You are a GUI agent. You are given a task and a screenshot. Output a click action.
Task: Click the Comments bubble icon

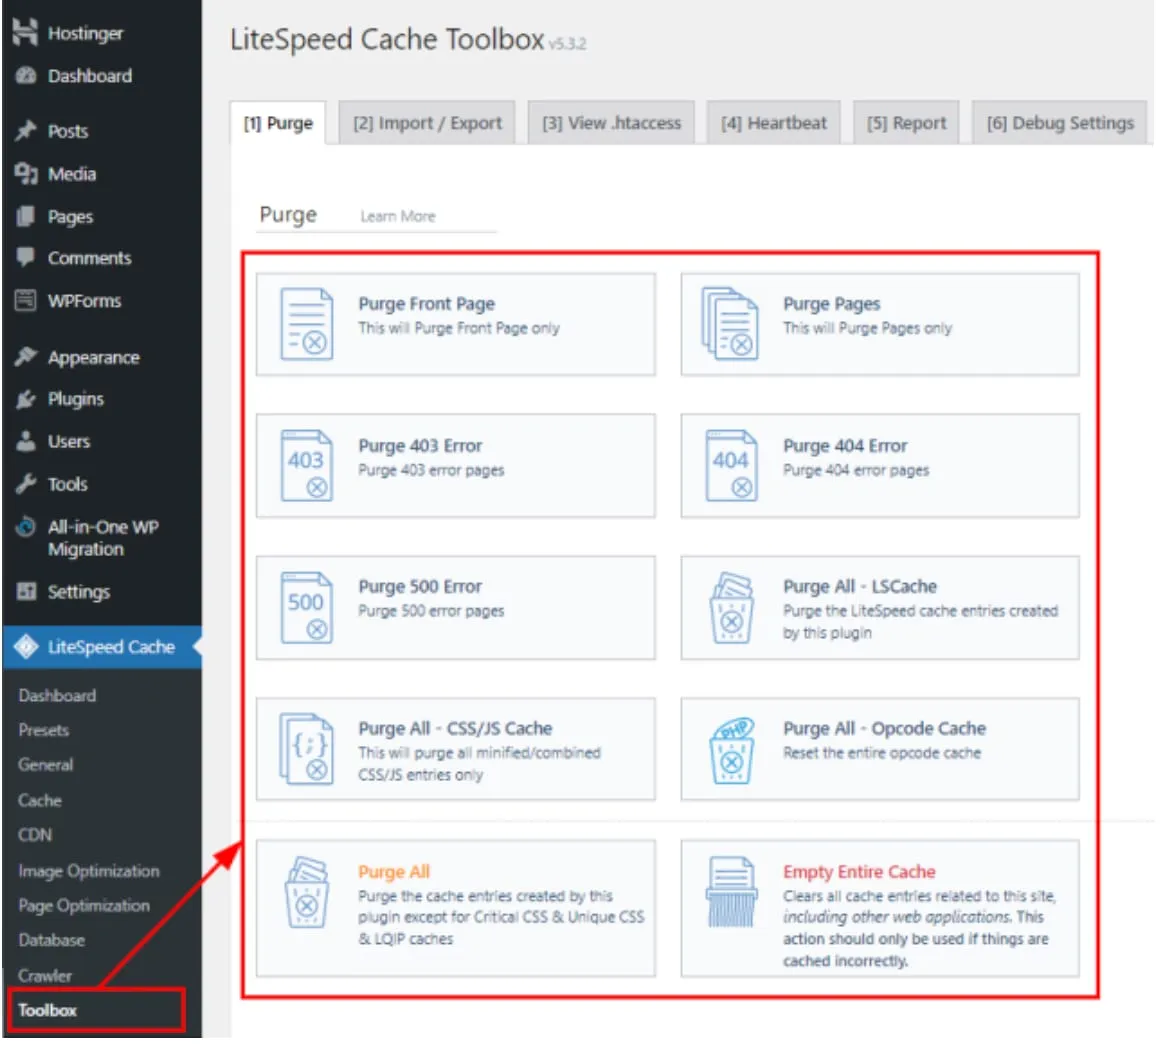click(x=25, y=257)
